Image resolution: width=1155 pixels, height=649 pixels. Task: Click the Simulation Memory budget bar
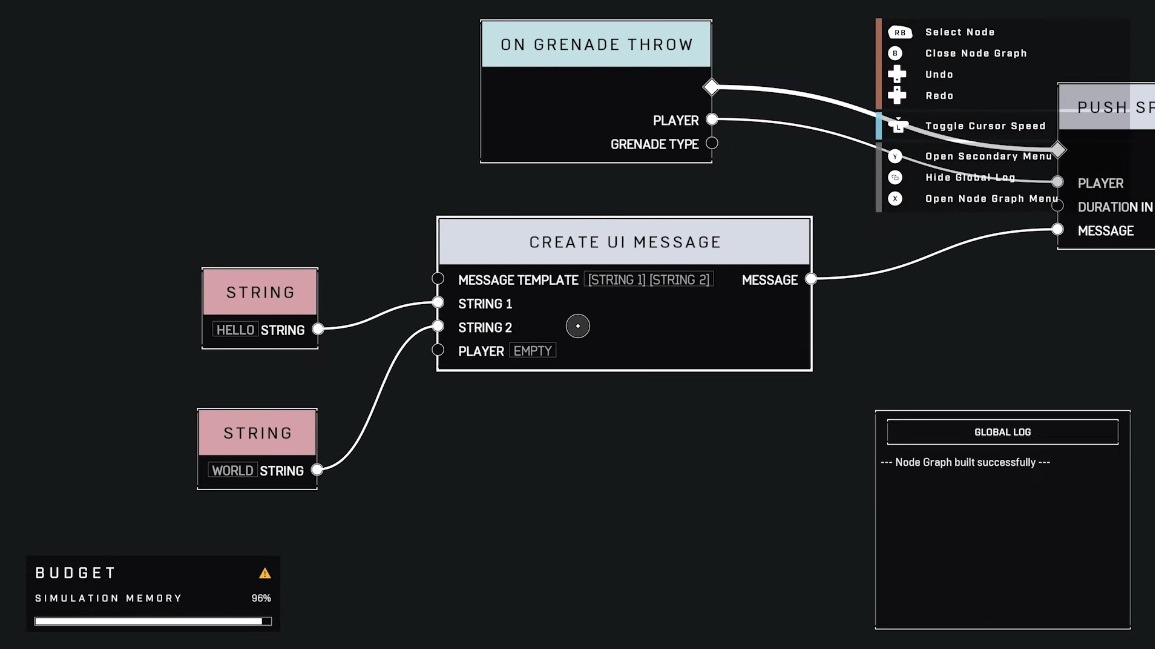[x=153, y=621]
